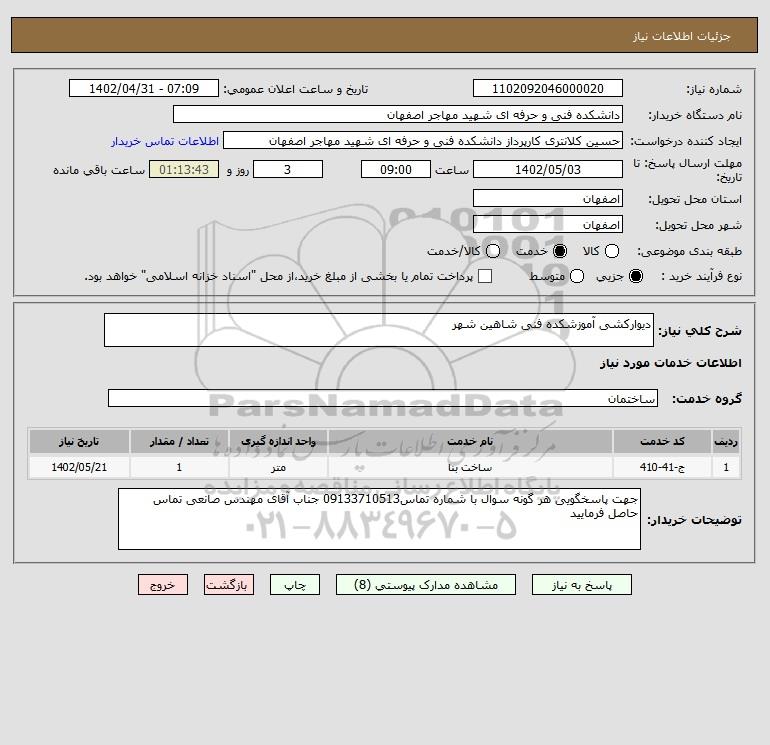770x745 pixels.
Task: Click the date cell 1402/05/21
Action: (79, 467)
